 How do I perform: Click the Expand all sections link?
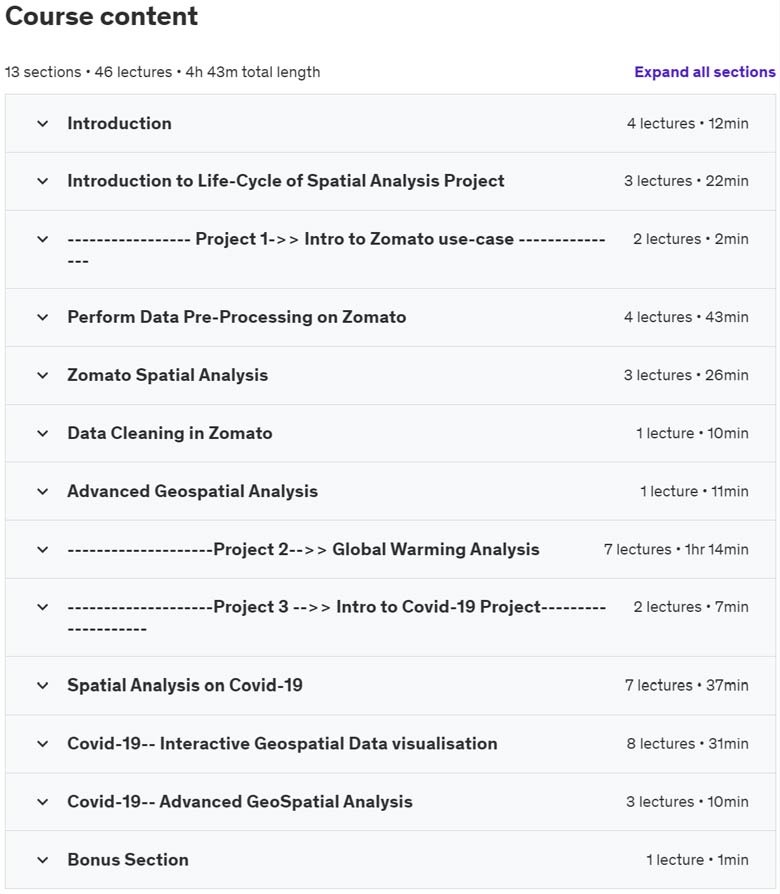tap(704, 72)
